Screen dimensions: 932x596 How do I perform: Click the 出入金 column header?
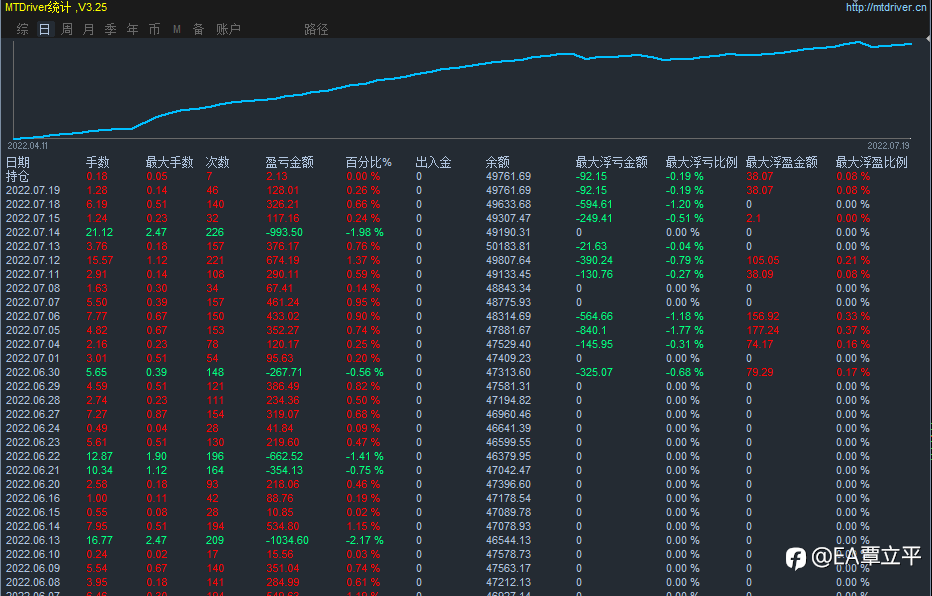pos(433,162)
